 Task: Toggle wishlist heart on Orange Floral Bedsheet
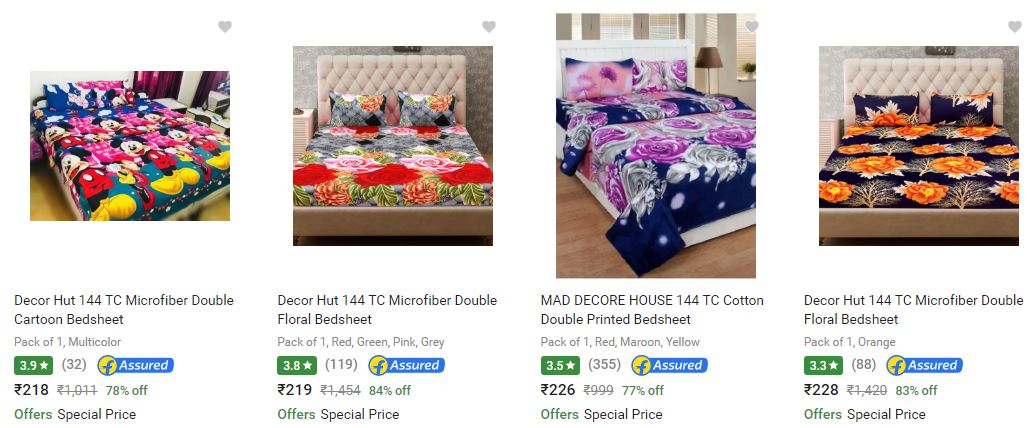(x=1015, y=27)
